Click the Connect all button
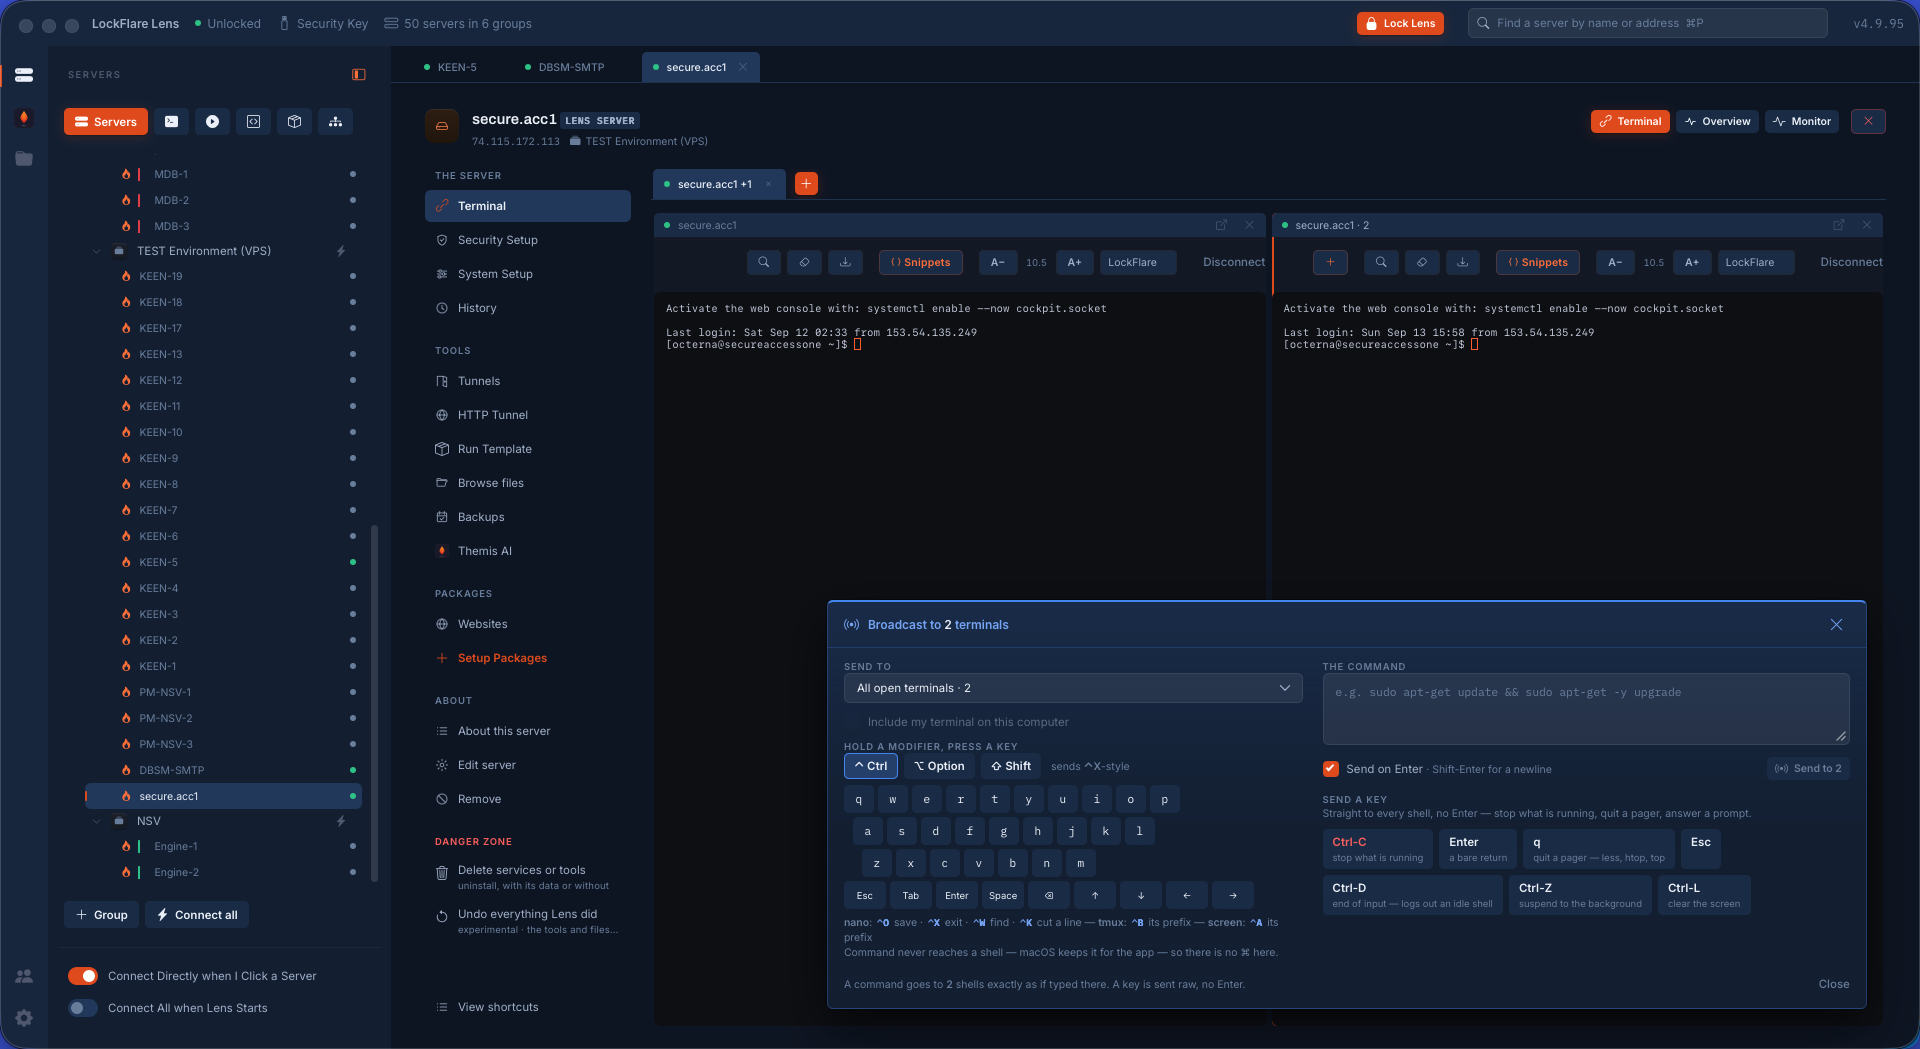Screen dimensions: 1920x1049 pyautogui.click(x=197, y=915)
